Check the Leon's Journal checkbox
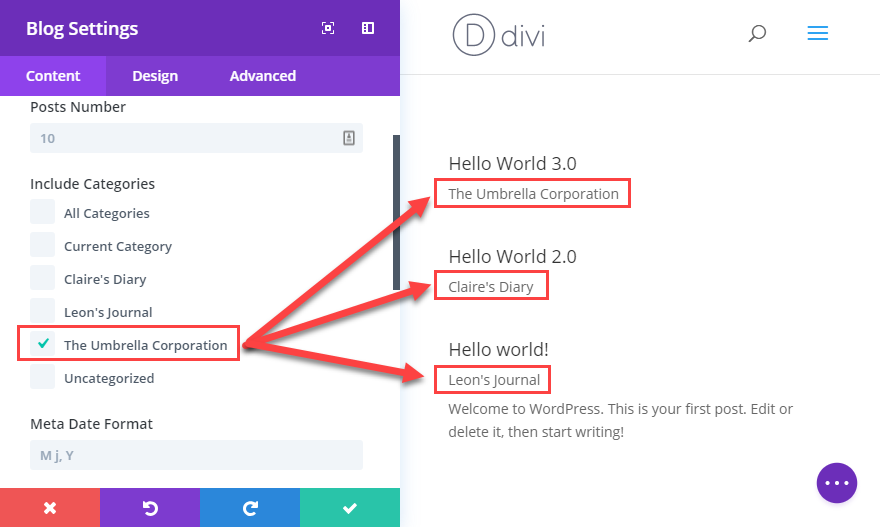Image resolution: width=880 pixels, height=527 pixels. point(43,311)
